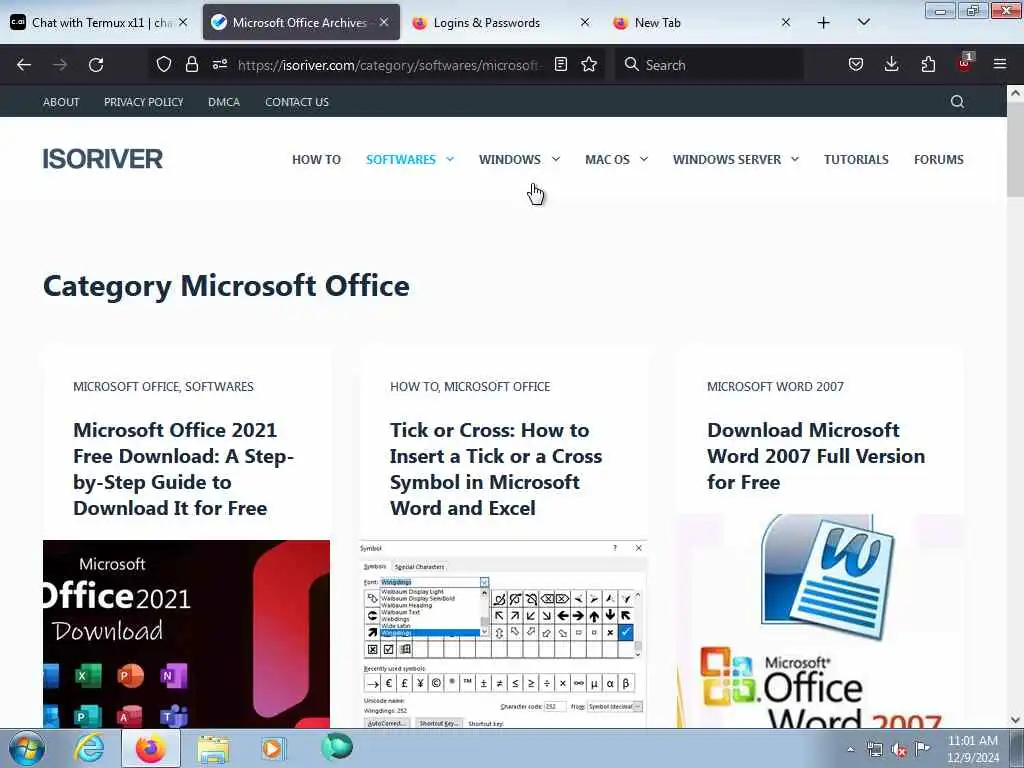Screen dimensions: 1024x768
Task: Open the Action Center flag tray icon
Action: pos(922,748)
